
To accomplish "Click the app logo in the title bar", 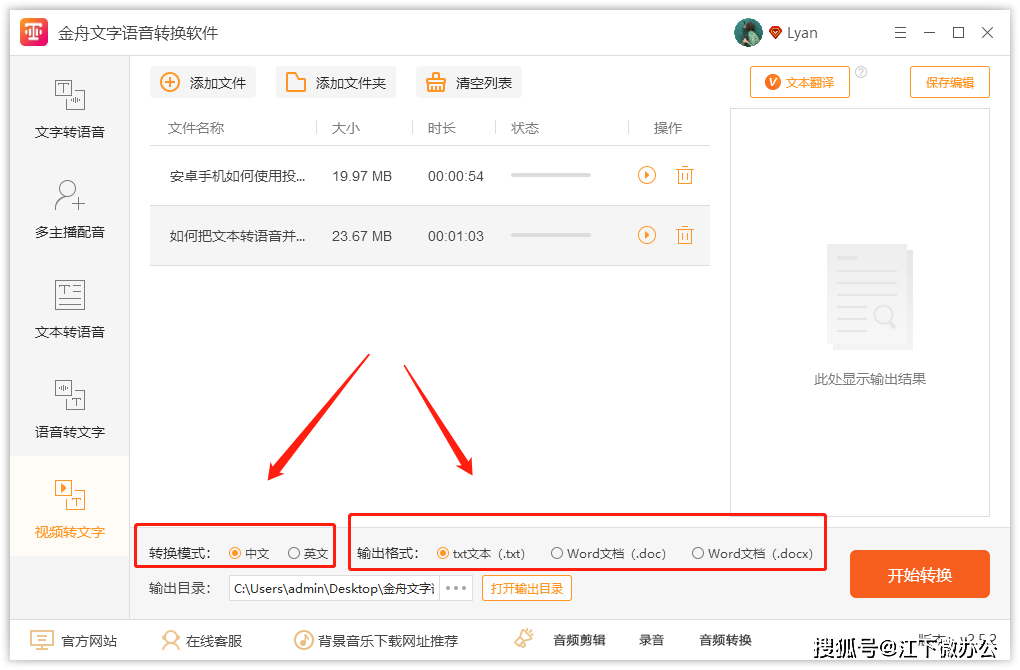I will pos(34,33).
